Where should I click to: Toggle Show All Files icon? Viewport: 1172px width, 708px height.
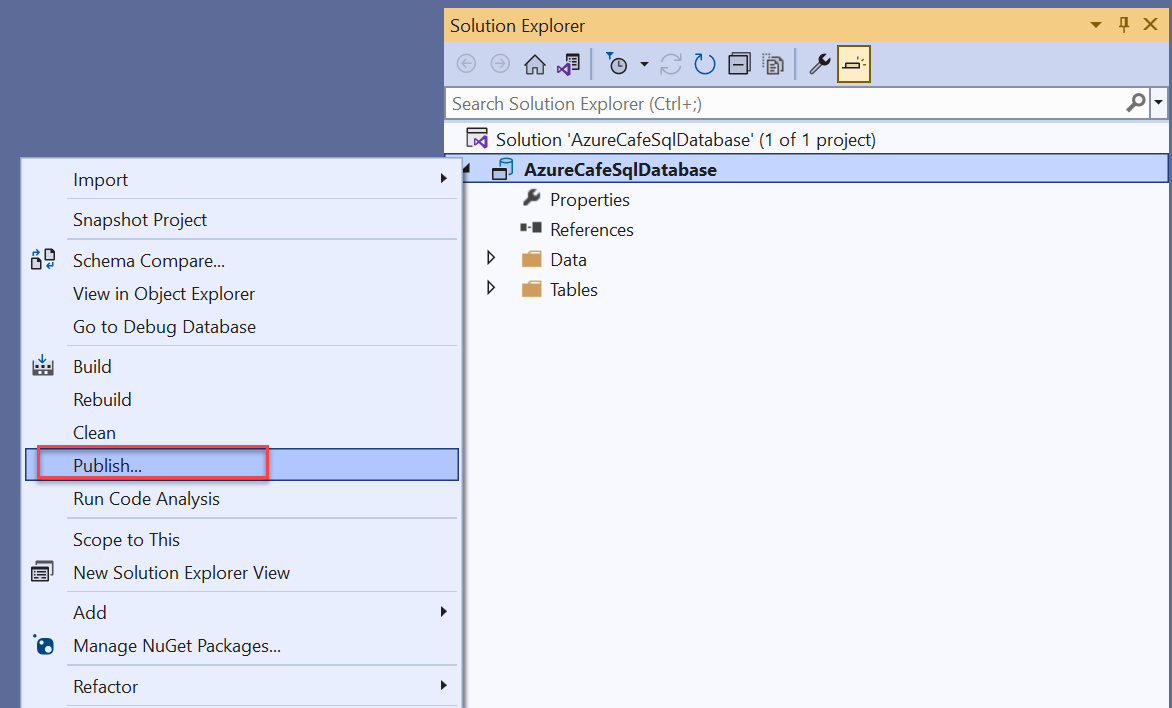pos(774,64)
